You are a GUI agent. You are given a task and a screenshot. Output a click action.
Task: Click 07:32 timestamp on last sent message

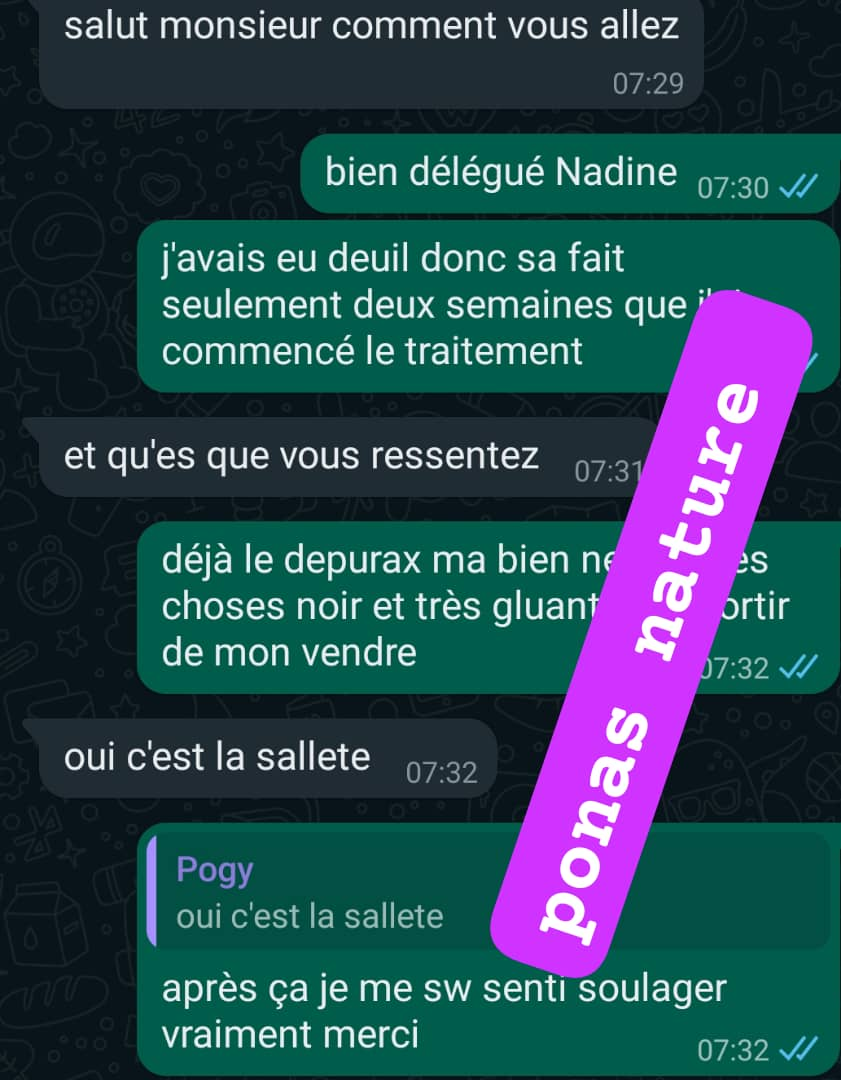click(x=733, y=1050)
